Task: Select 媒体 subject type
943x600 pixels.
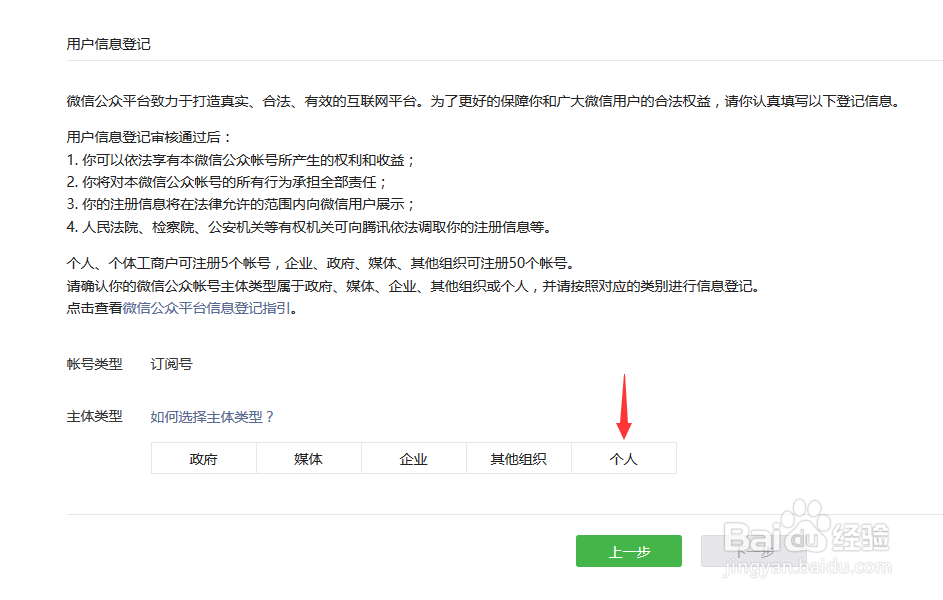Action: (x=308, y=458)
